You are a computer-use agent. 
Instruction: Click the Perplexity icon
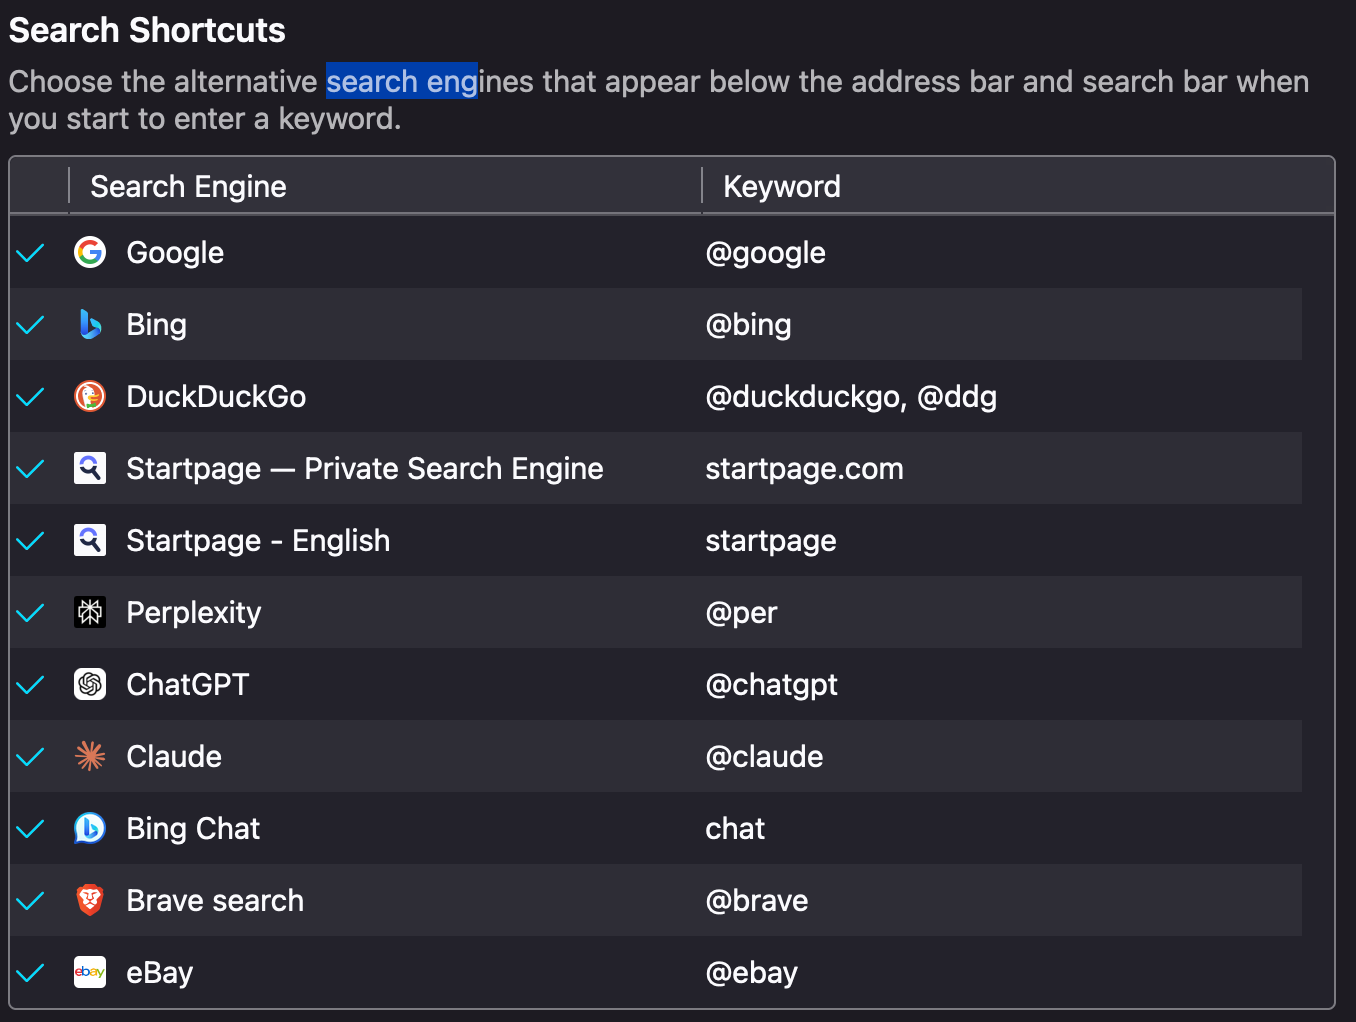[90, 612]
